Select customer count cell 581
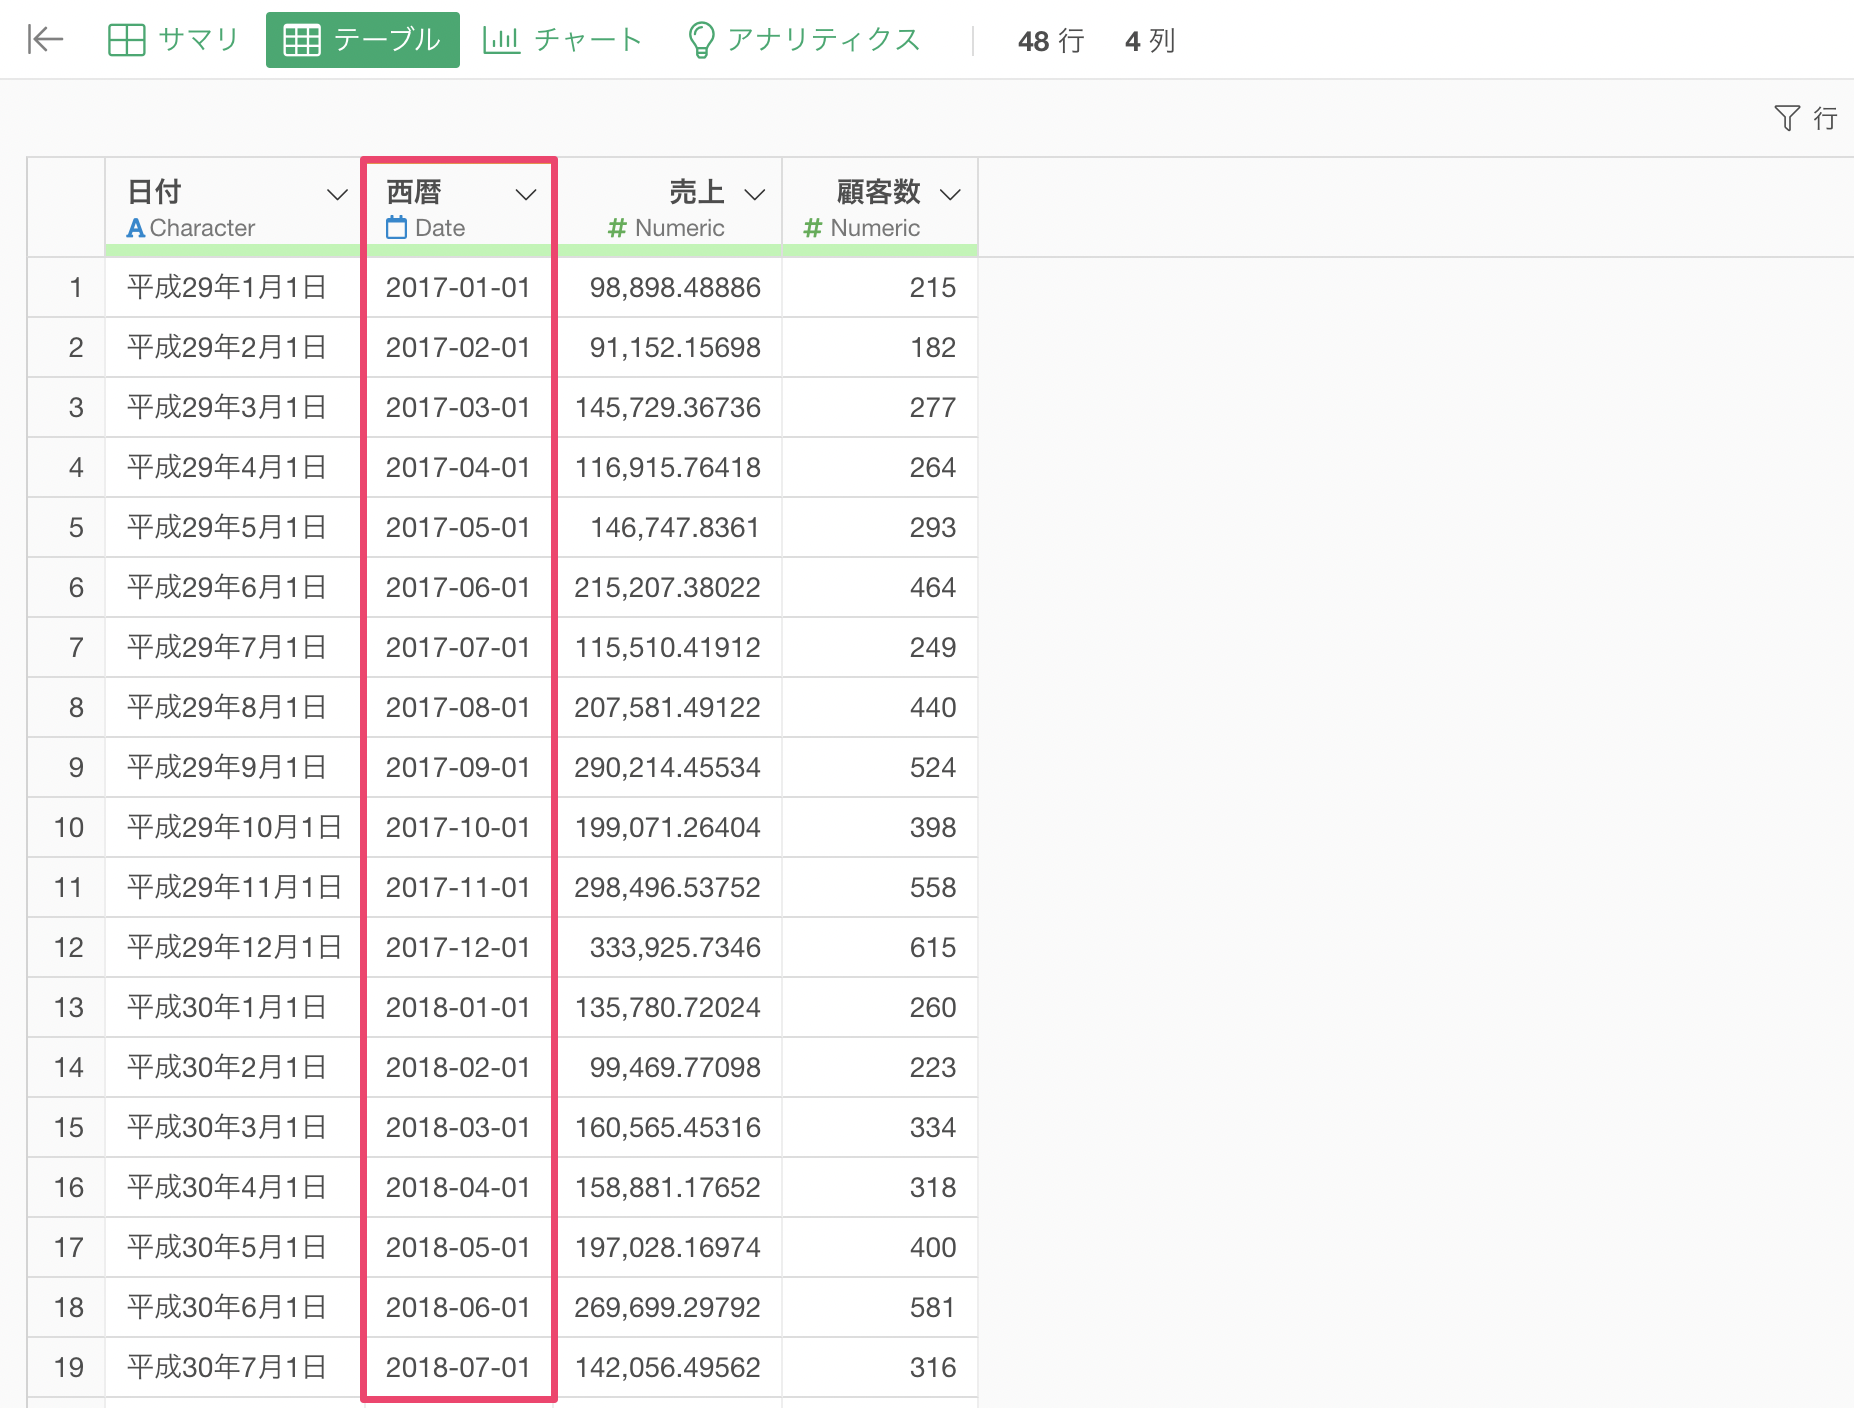The width and height of the screenshot is (1854, 1408). [879, 1307]
